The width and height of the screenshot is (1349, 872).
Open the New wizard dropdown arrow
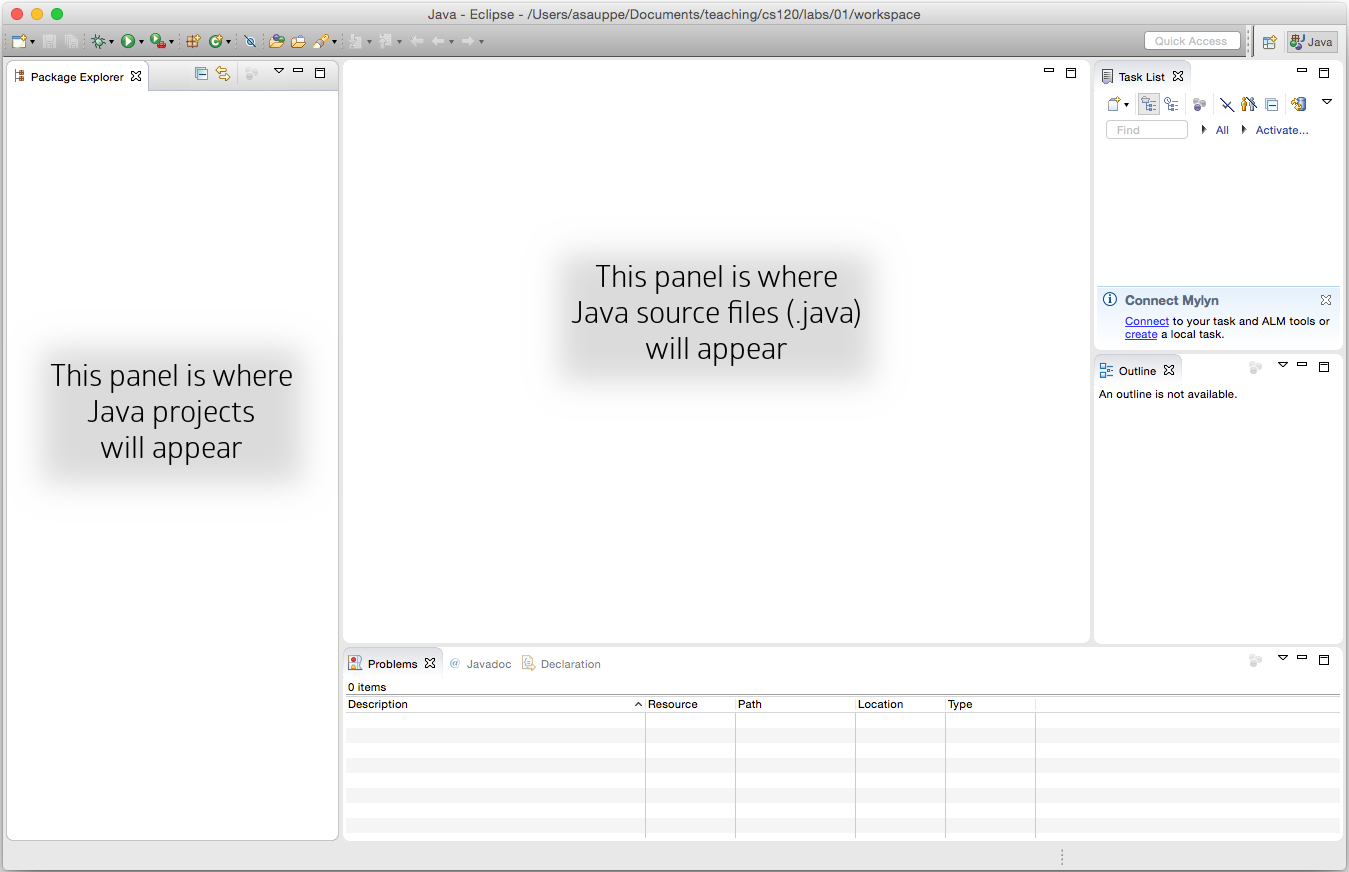[32, 42]
